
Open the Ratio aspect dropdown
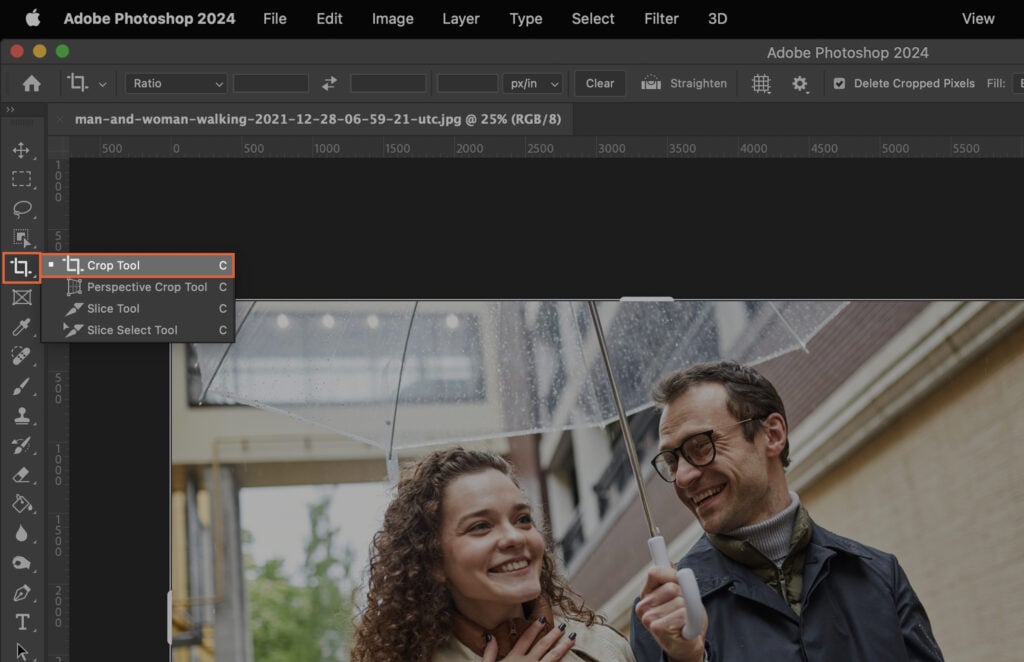[176, 83]
